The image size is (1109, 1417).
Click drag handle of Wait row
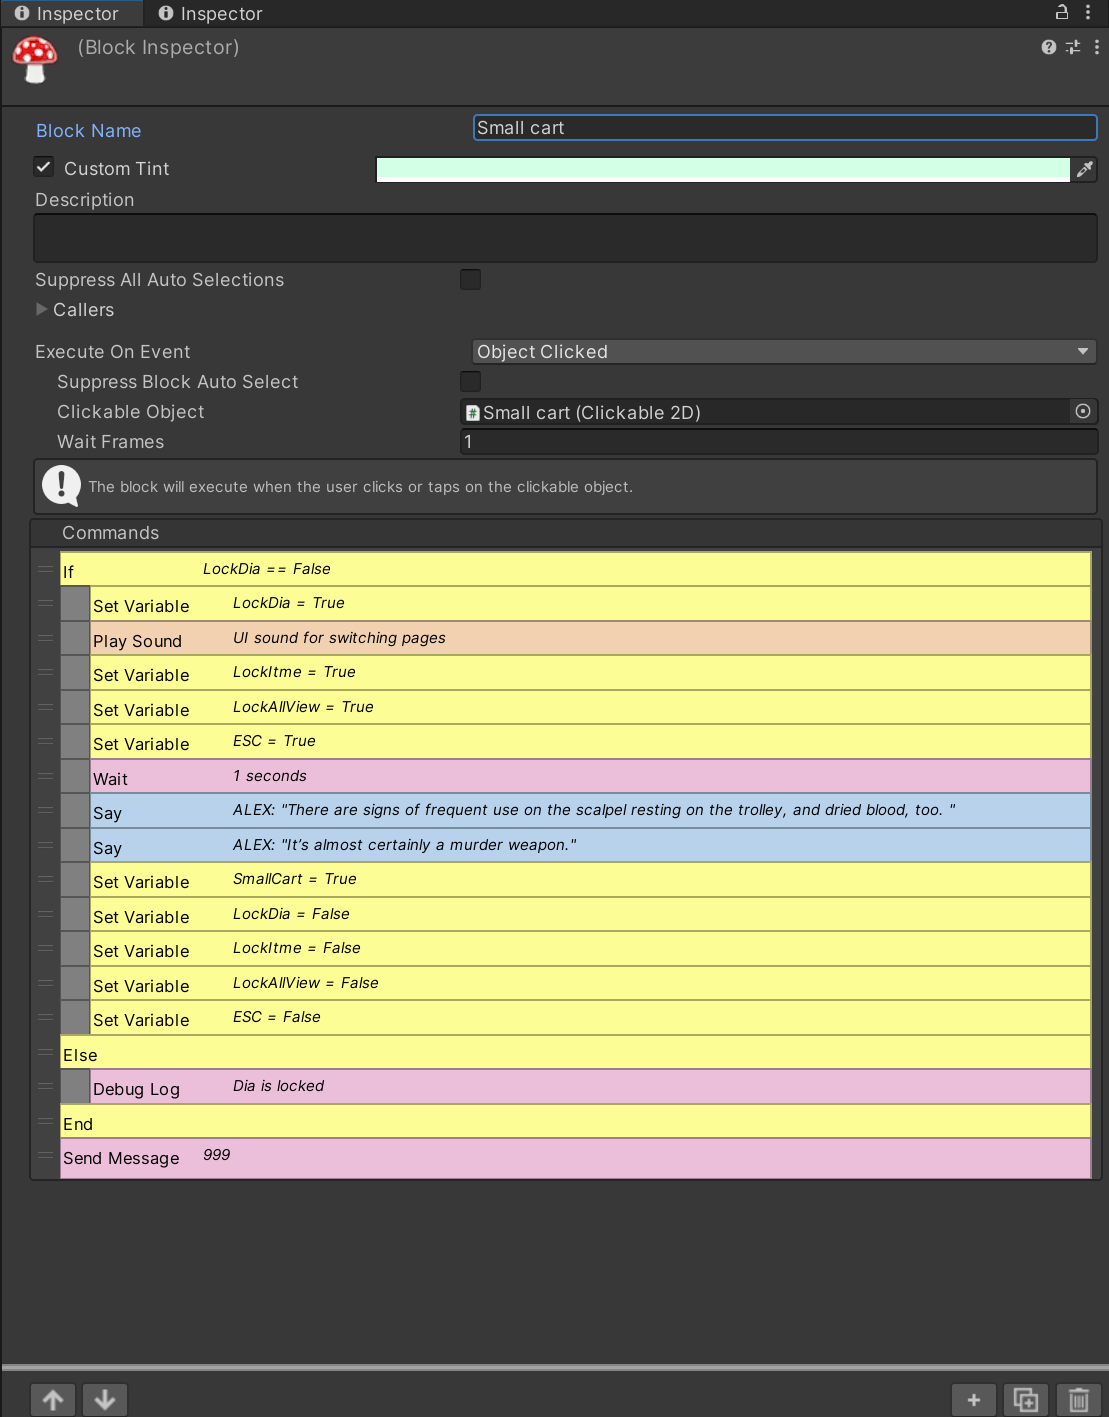[45, 776]
